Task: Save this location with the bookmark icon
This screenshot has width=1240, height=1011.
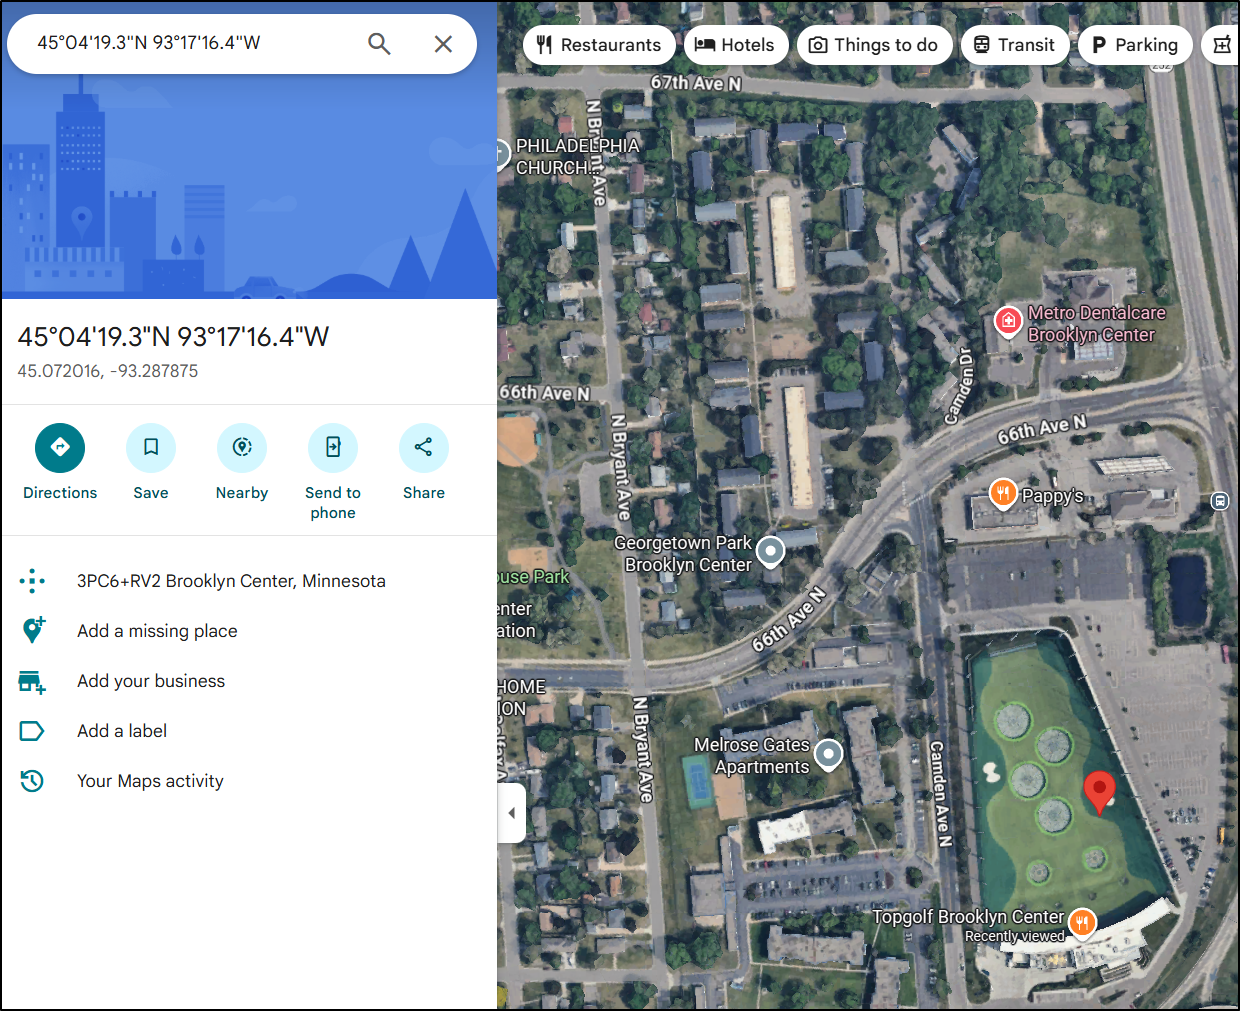Action: pyautogui.click(x=151, y=447)
